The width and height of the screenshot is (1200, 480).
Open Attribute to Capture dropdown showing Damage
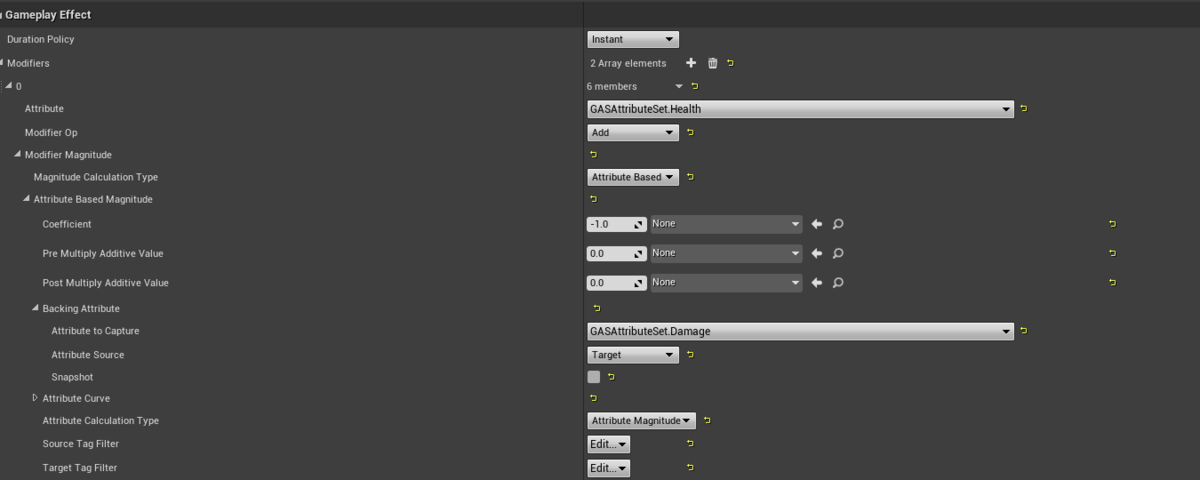click(800, 331)
